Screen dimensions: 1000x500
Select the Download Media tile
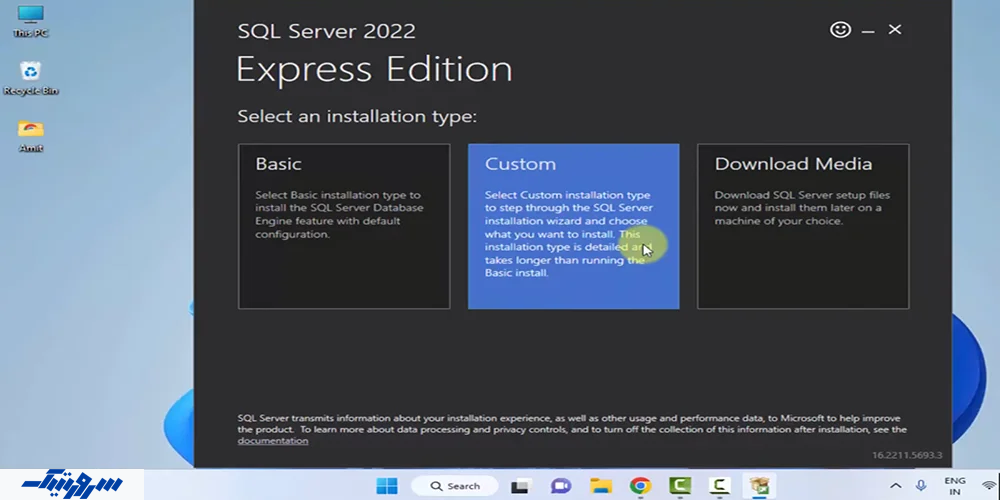click(803, 226)
